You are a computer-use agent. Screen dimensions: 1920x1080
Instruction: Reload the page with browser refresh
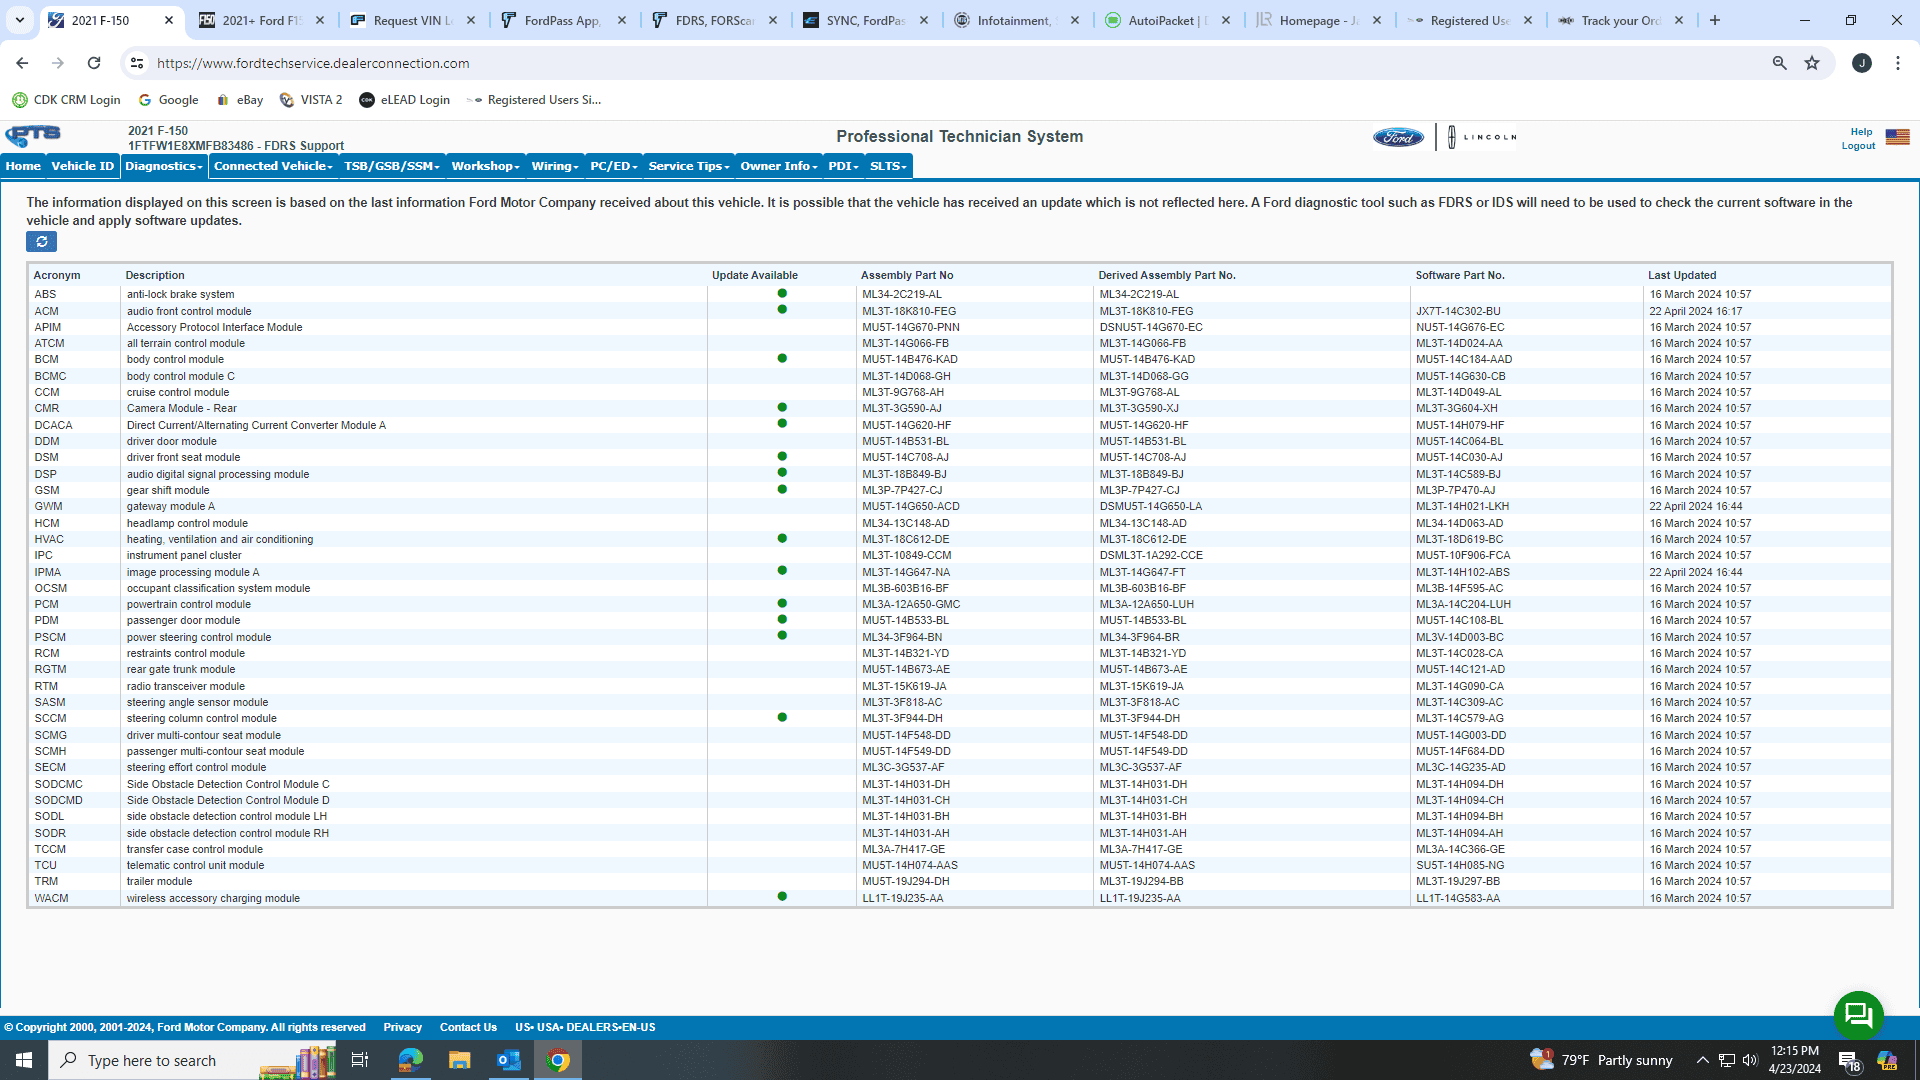point(94,63)
